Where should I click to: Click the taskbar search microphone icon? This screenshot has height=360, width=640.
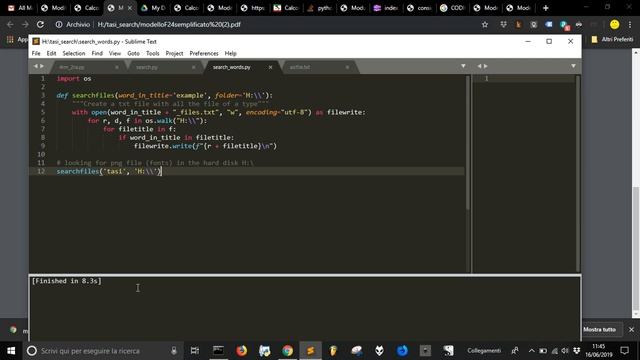[x=174, y=351]
